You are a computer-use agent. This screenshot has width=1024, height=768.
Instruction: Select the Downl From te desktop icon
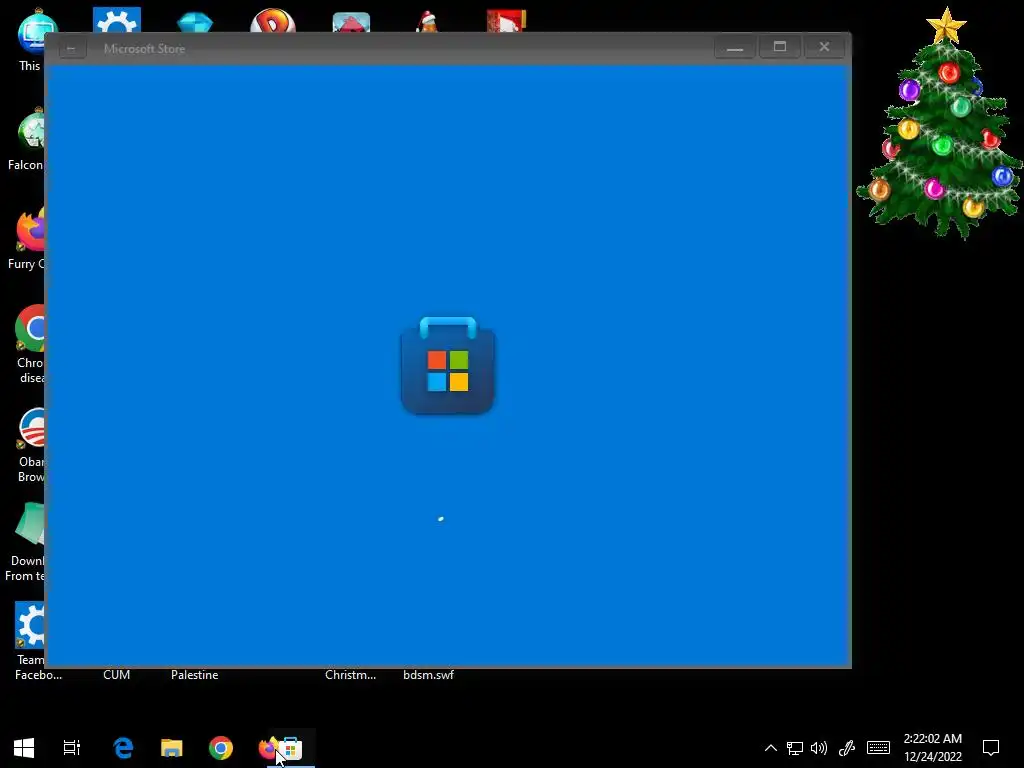(x=26, y=542)
